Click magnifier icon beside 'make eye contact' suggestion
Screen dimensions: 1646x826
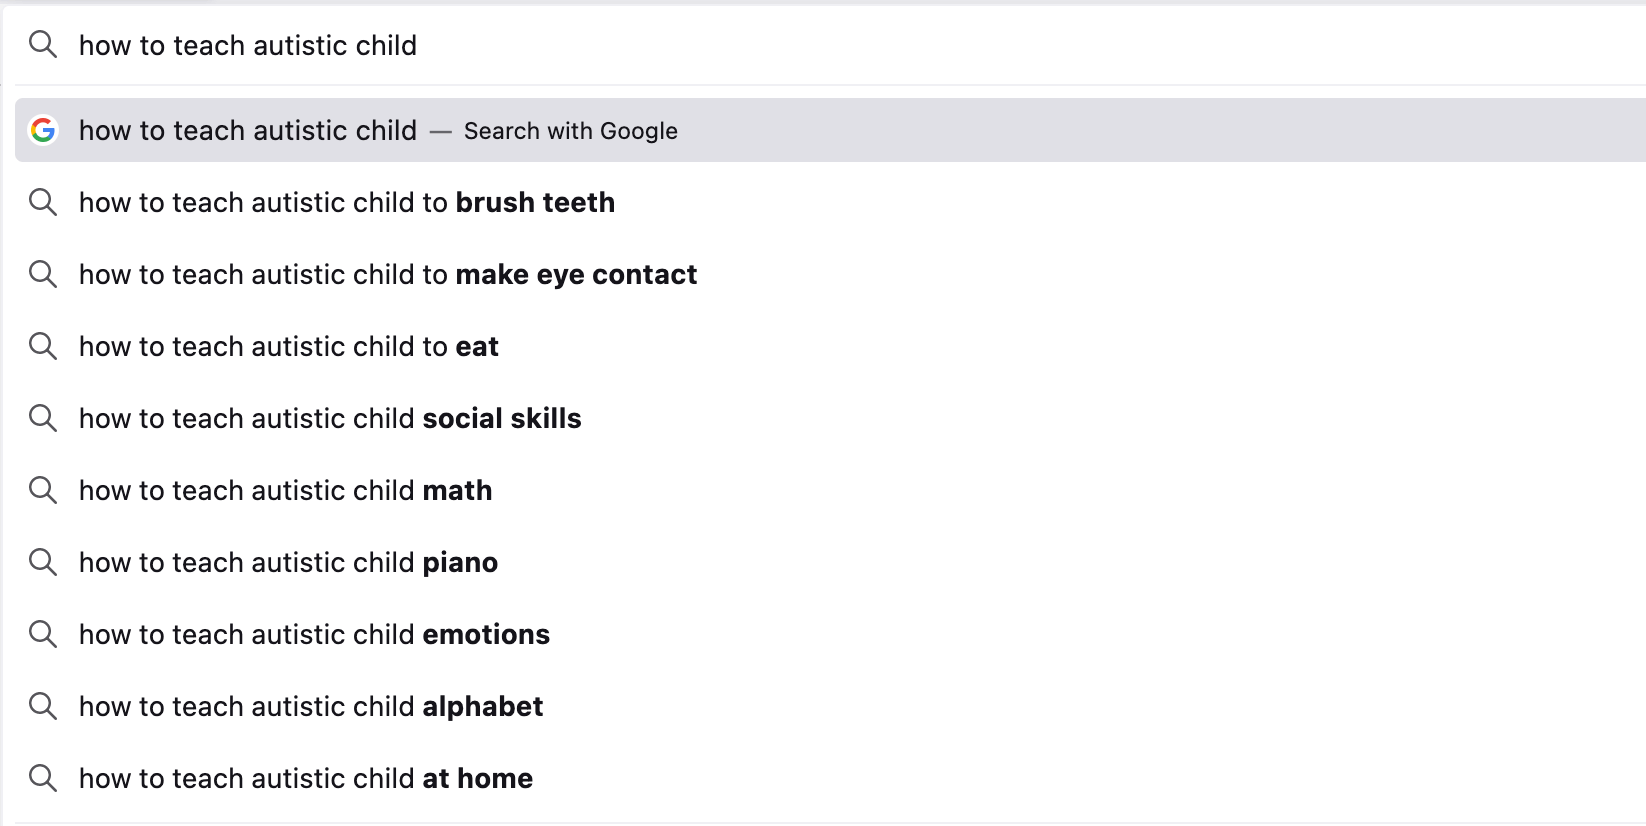[43, 274]
